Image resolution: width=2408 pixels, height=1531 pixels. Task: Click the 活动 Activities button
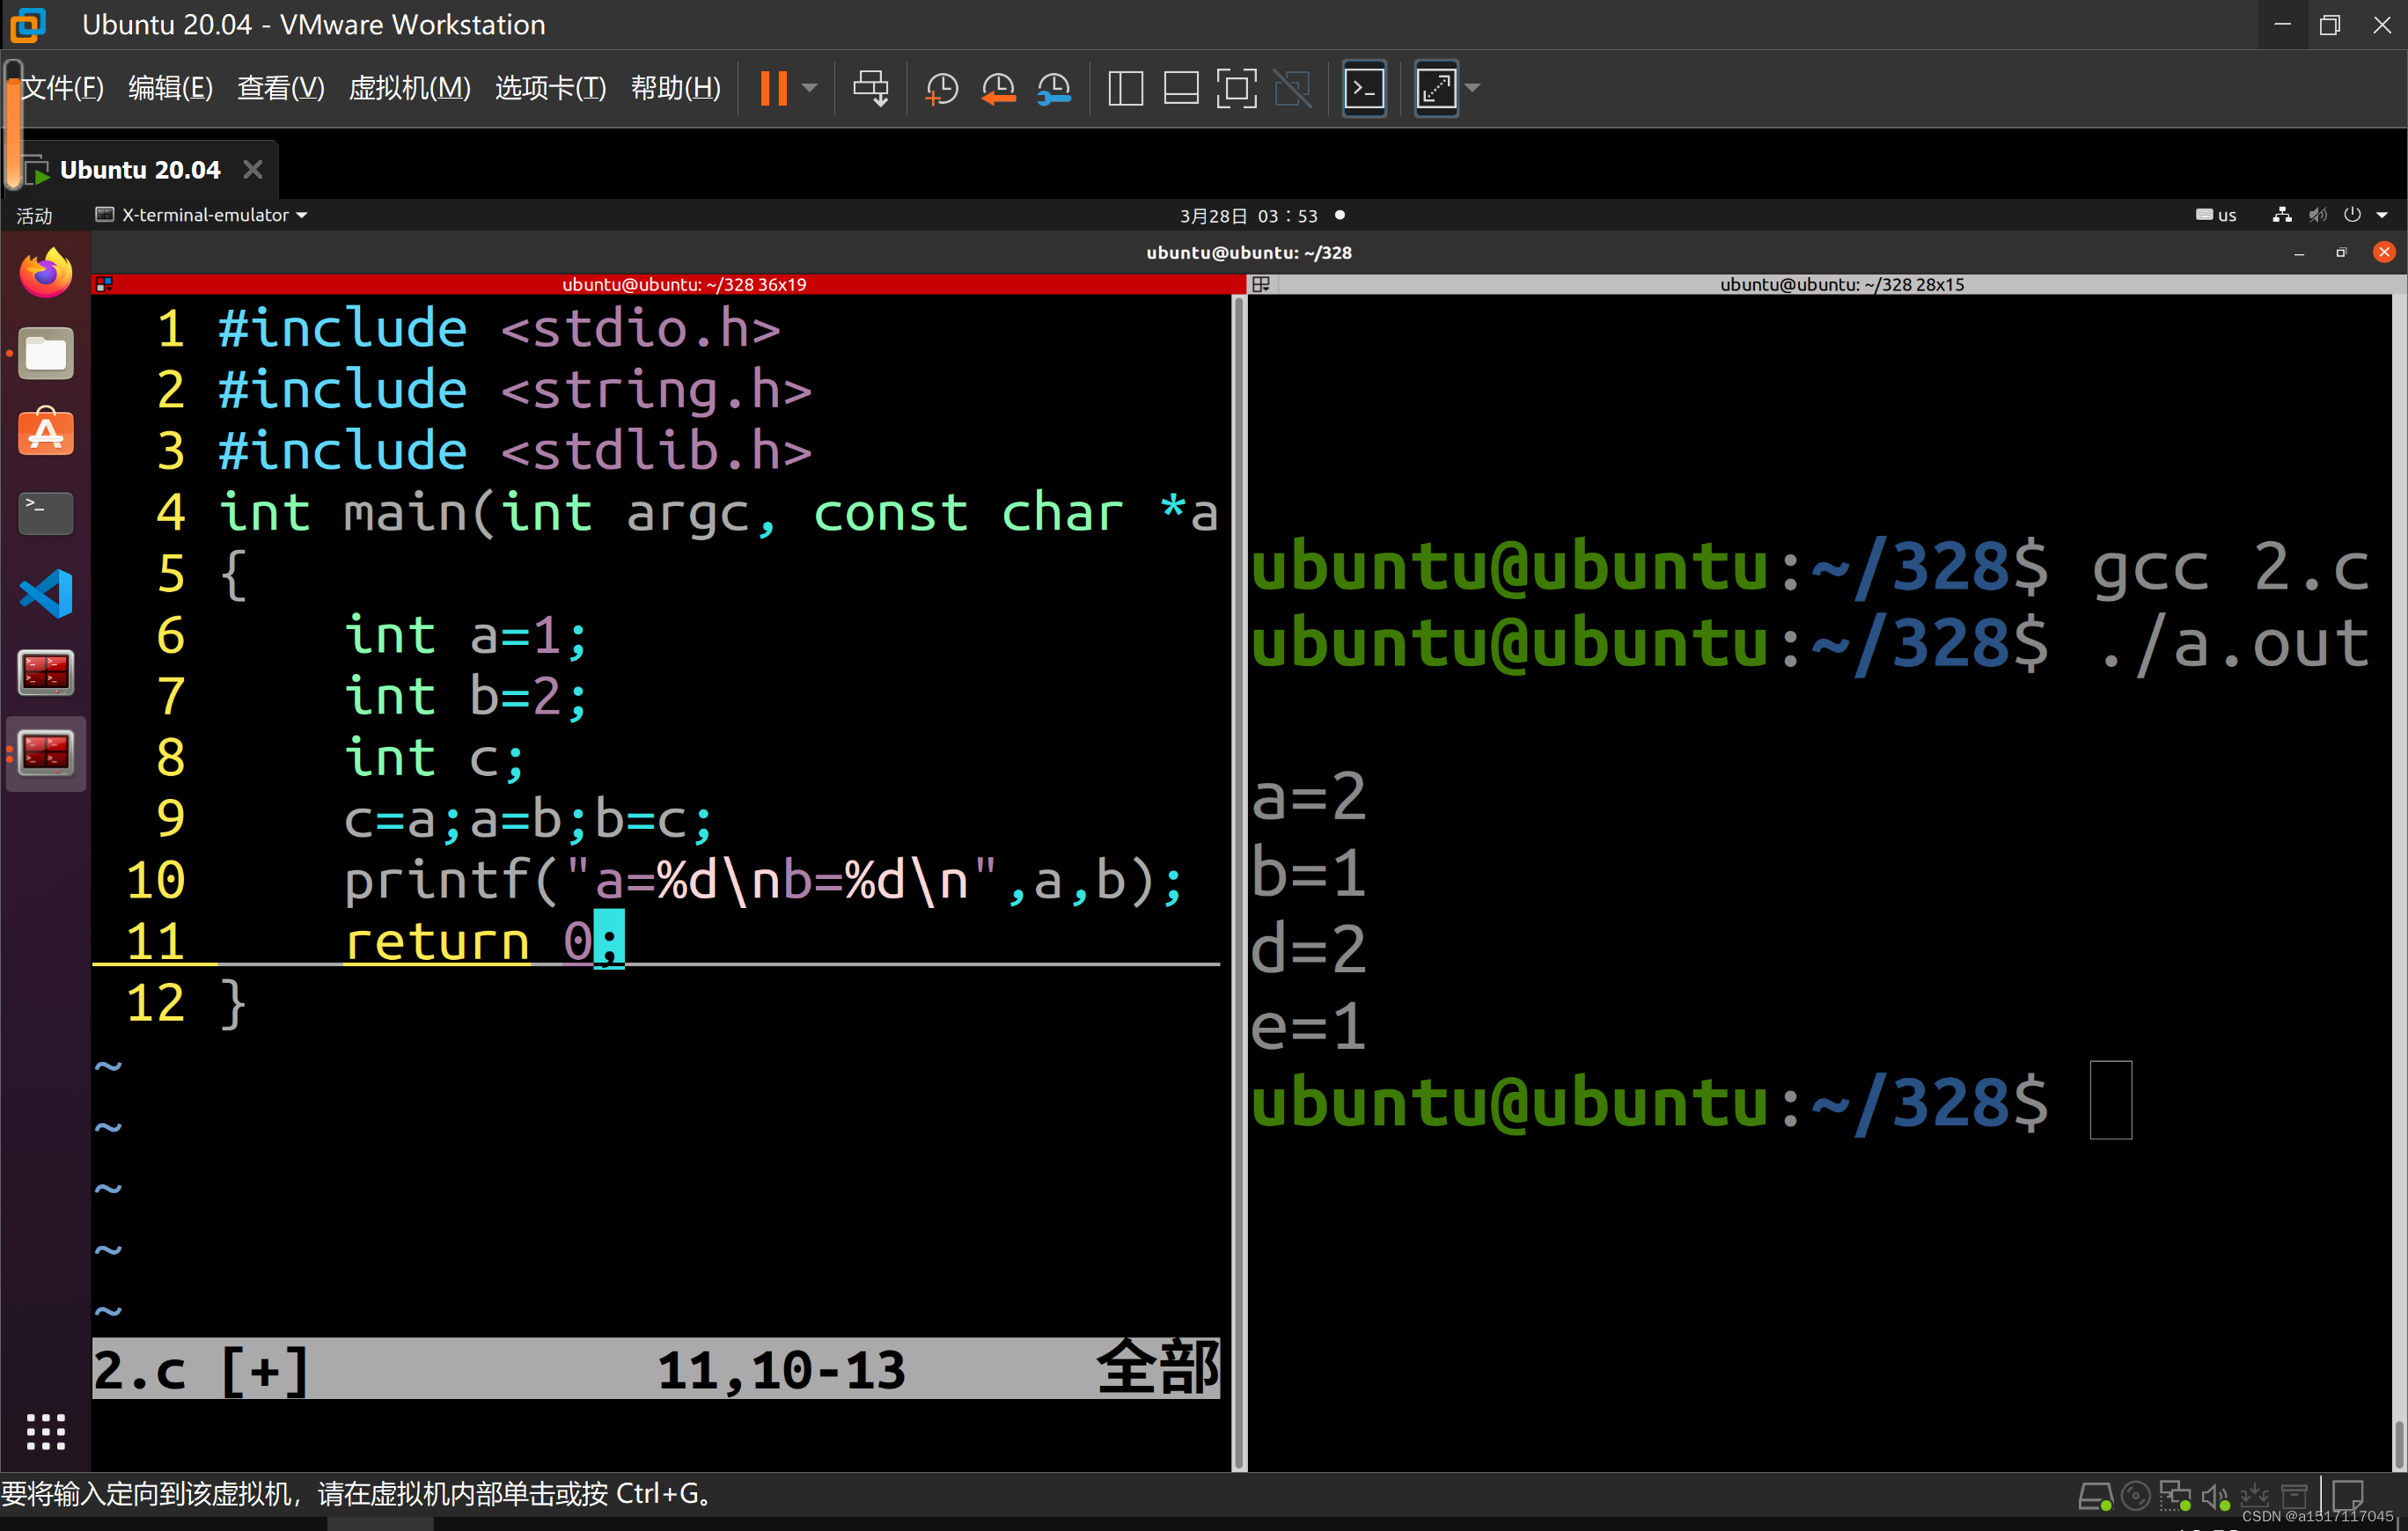point(34,216)
